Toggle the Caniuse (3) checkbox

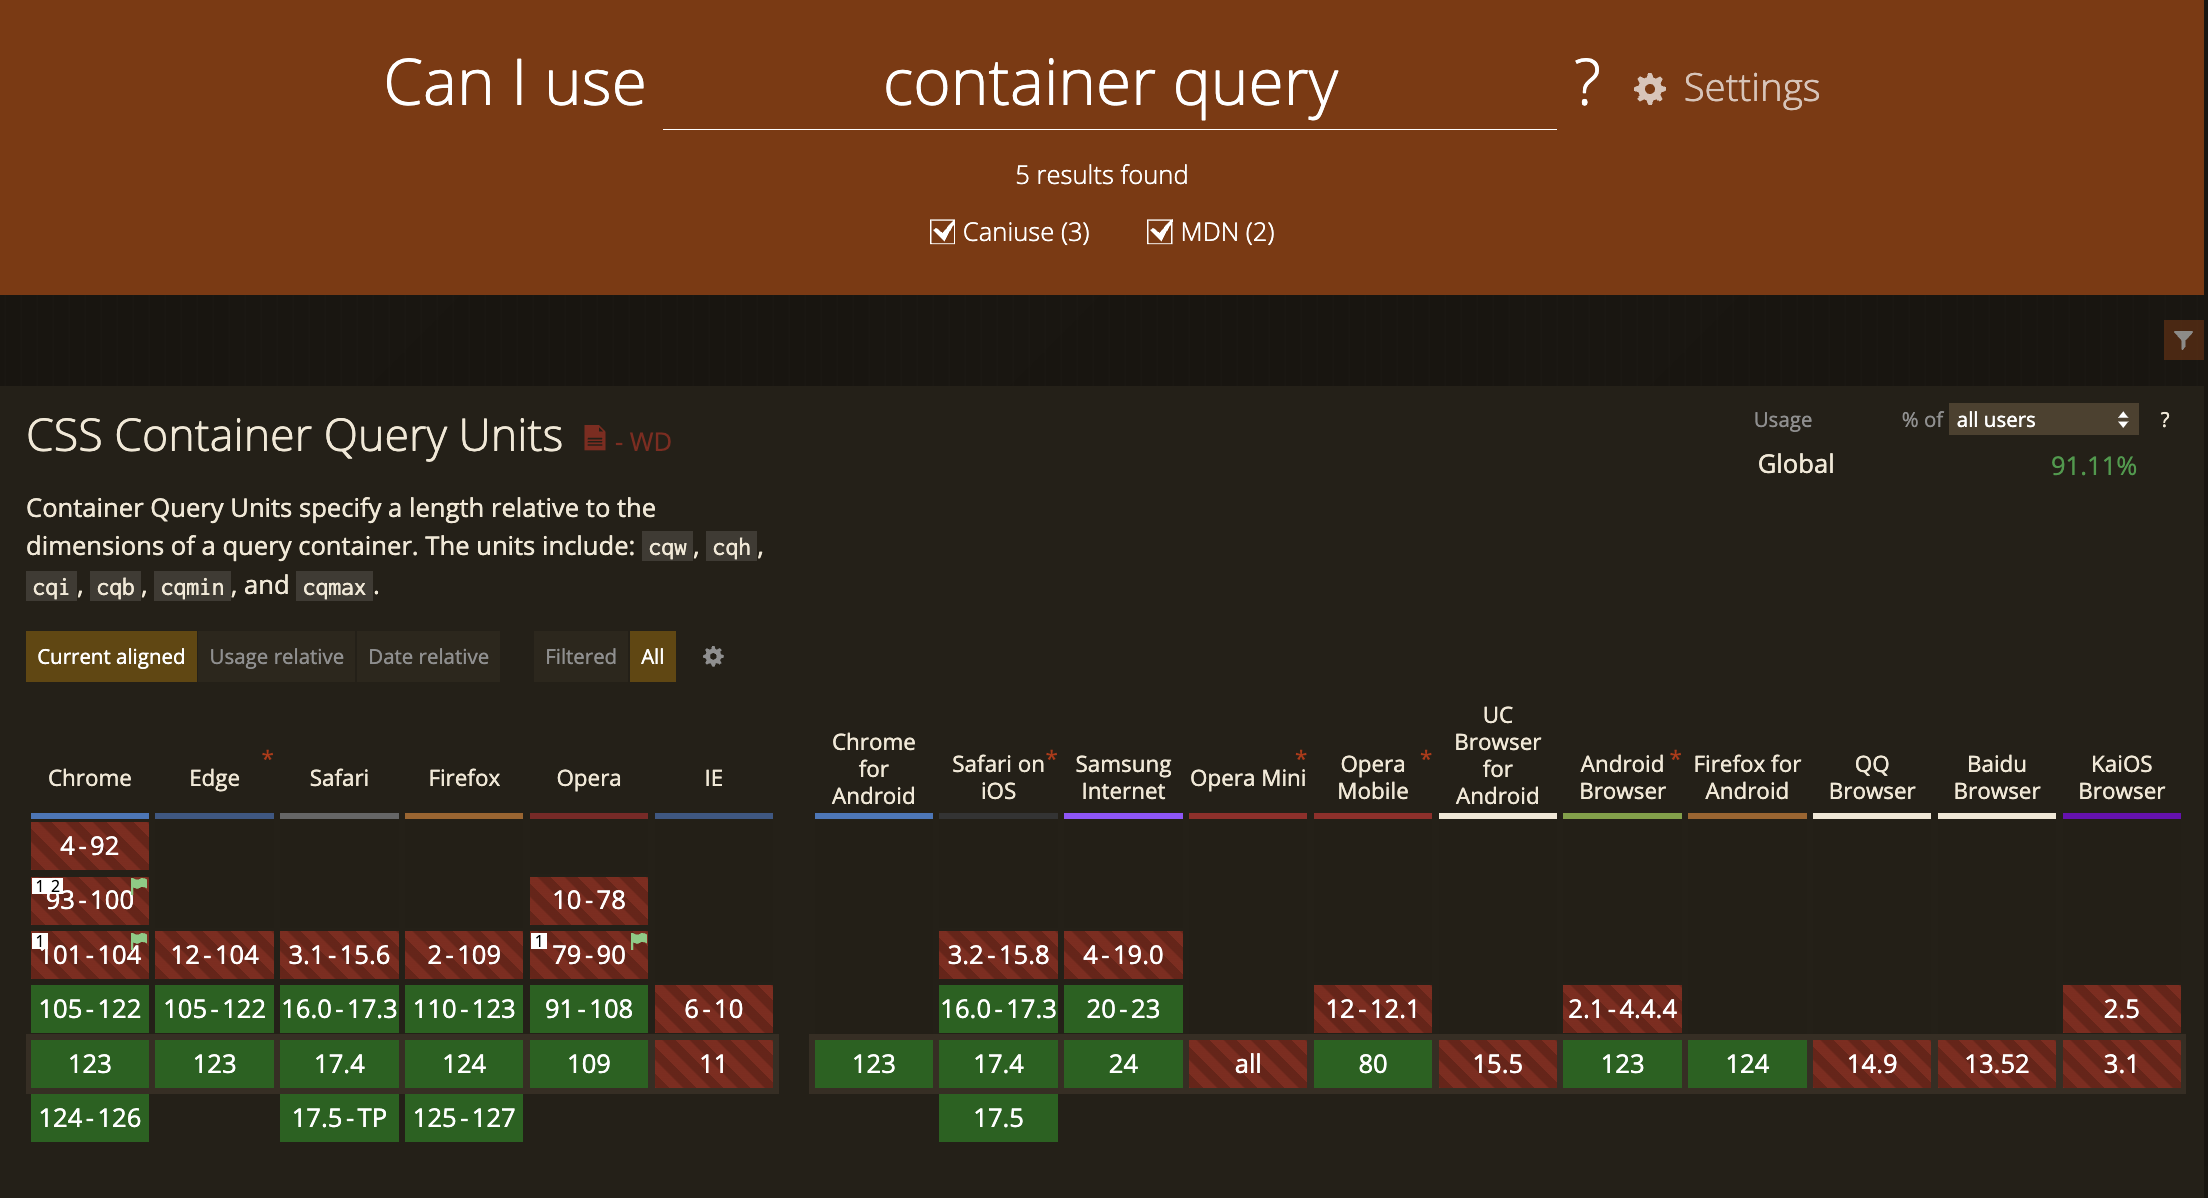coord(942,232)
